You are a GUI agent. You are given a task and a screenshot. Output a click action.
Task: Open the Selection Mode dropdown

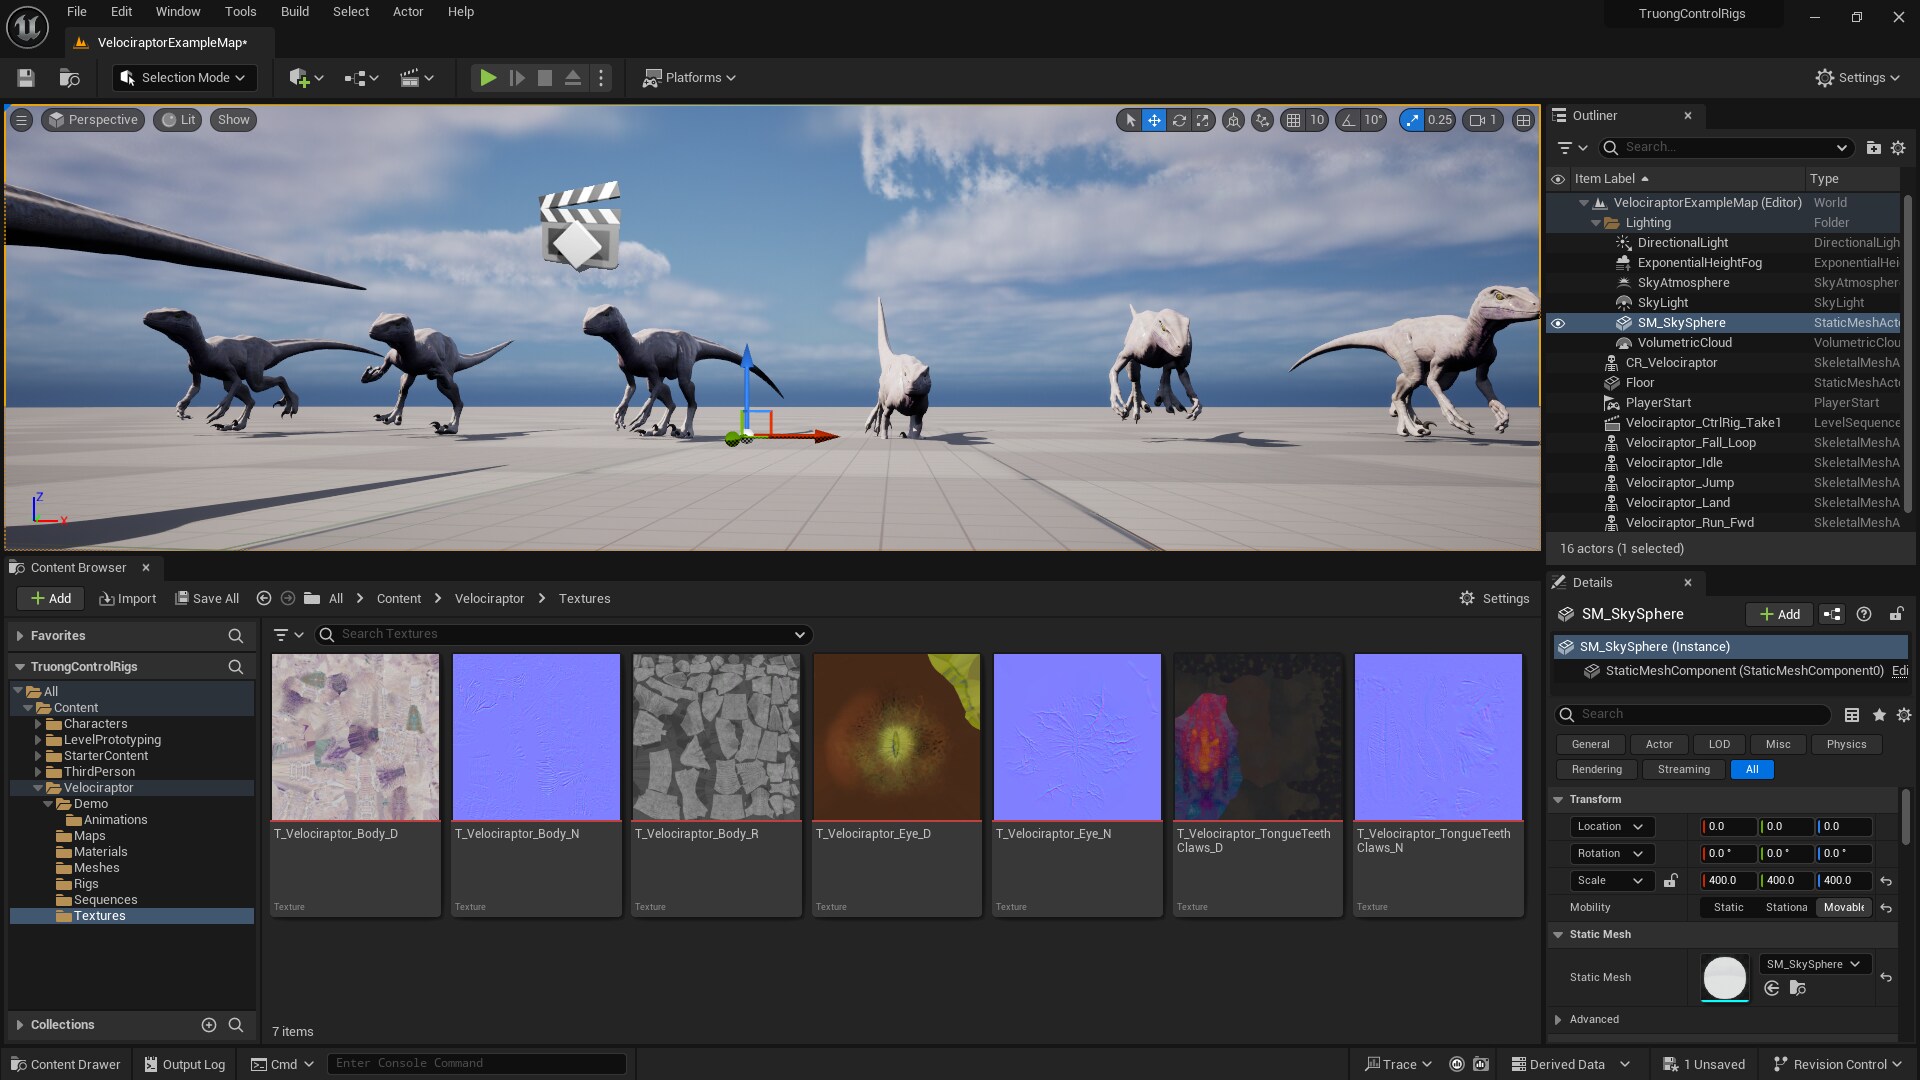pos(184,78)
